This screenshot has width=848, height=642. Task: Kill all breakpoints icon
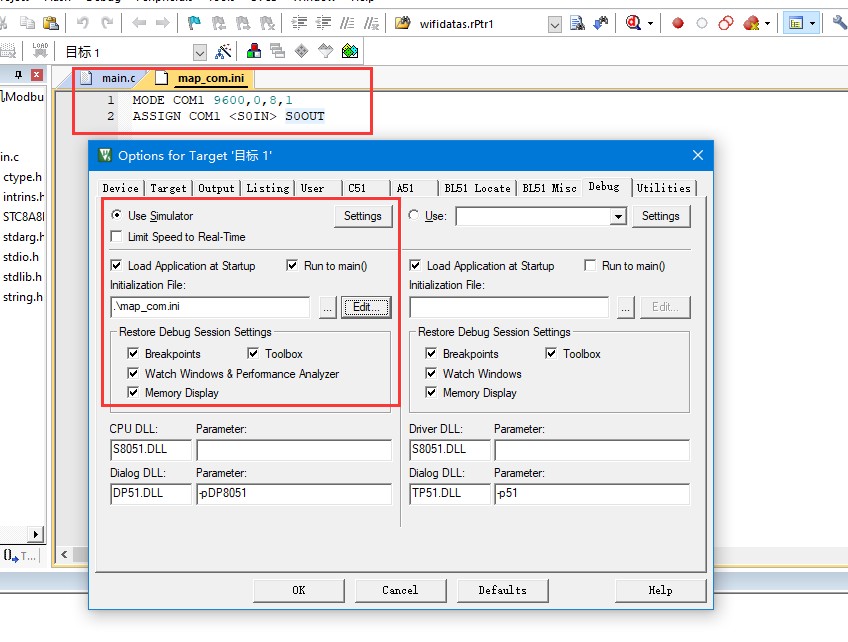point(751,23)
